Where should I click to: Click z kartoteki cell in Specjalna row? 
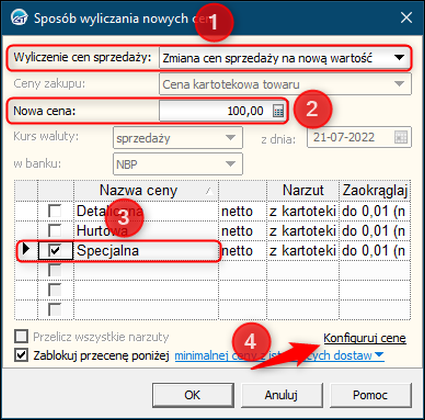[303, 251]
